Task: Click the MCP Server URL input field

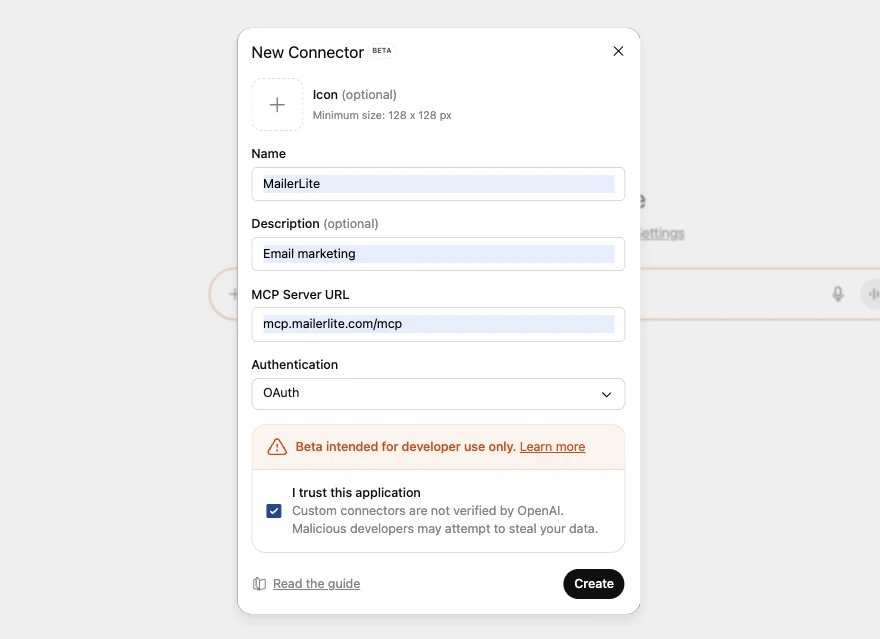Action: [x=438, y=324]
